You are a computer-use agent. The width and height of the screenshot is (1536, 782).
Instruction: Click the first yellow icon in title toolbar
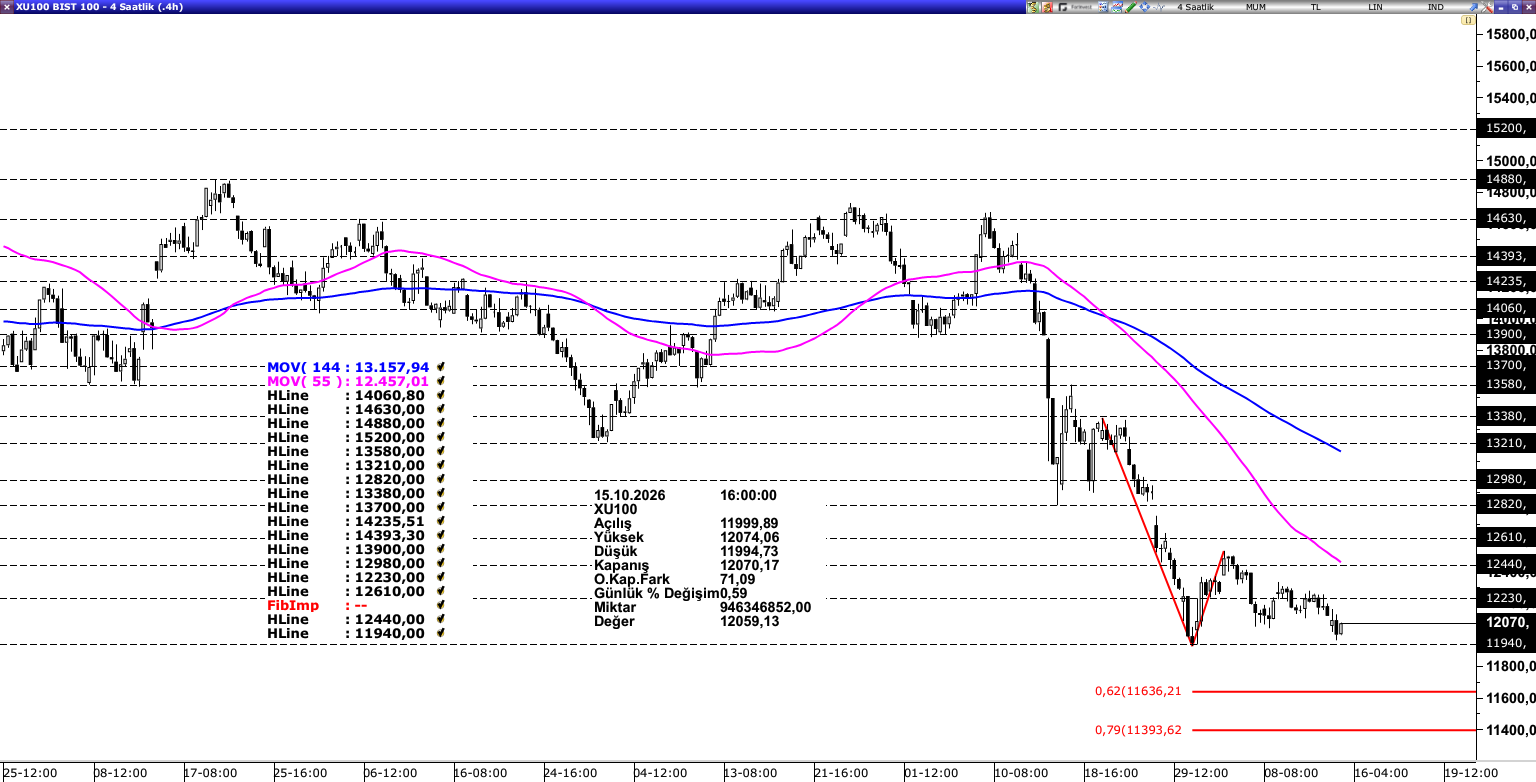pyautogui.click(x=1033, y=7)
